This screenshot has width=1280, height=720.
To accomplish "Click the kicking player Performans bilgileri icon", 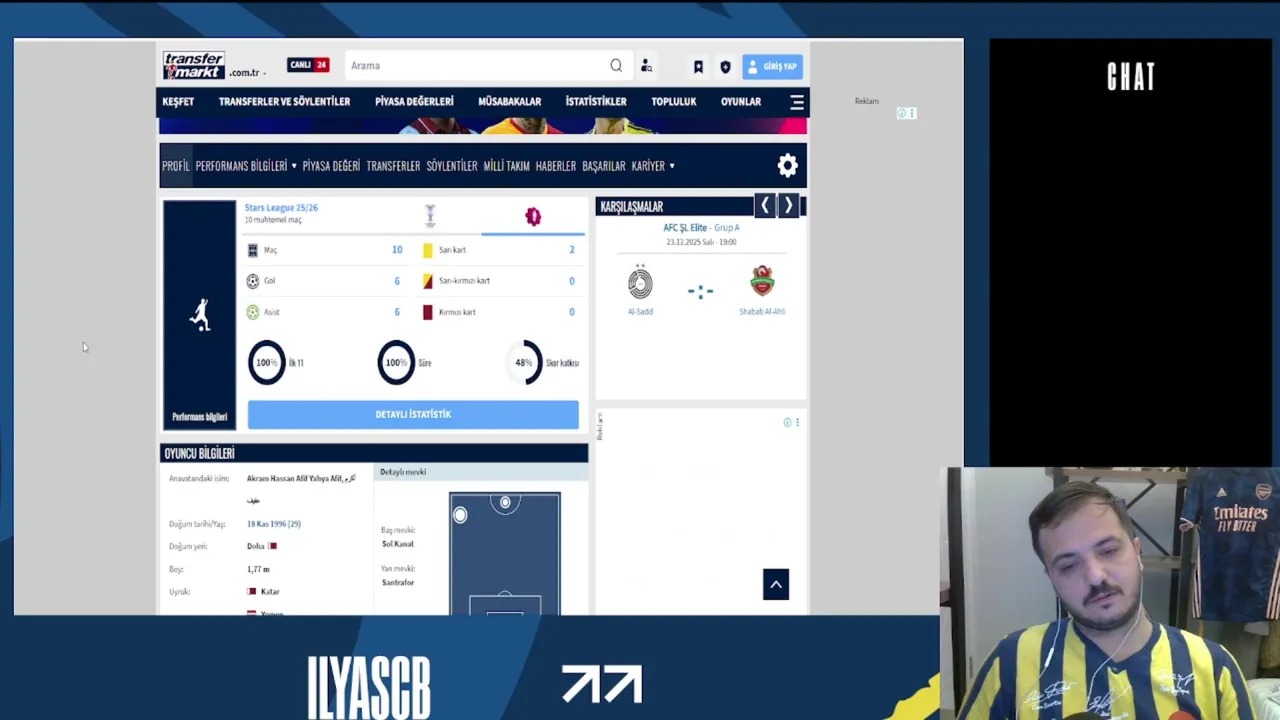I will coord(200,315).
